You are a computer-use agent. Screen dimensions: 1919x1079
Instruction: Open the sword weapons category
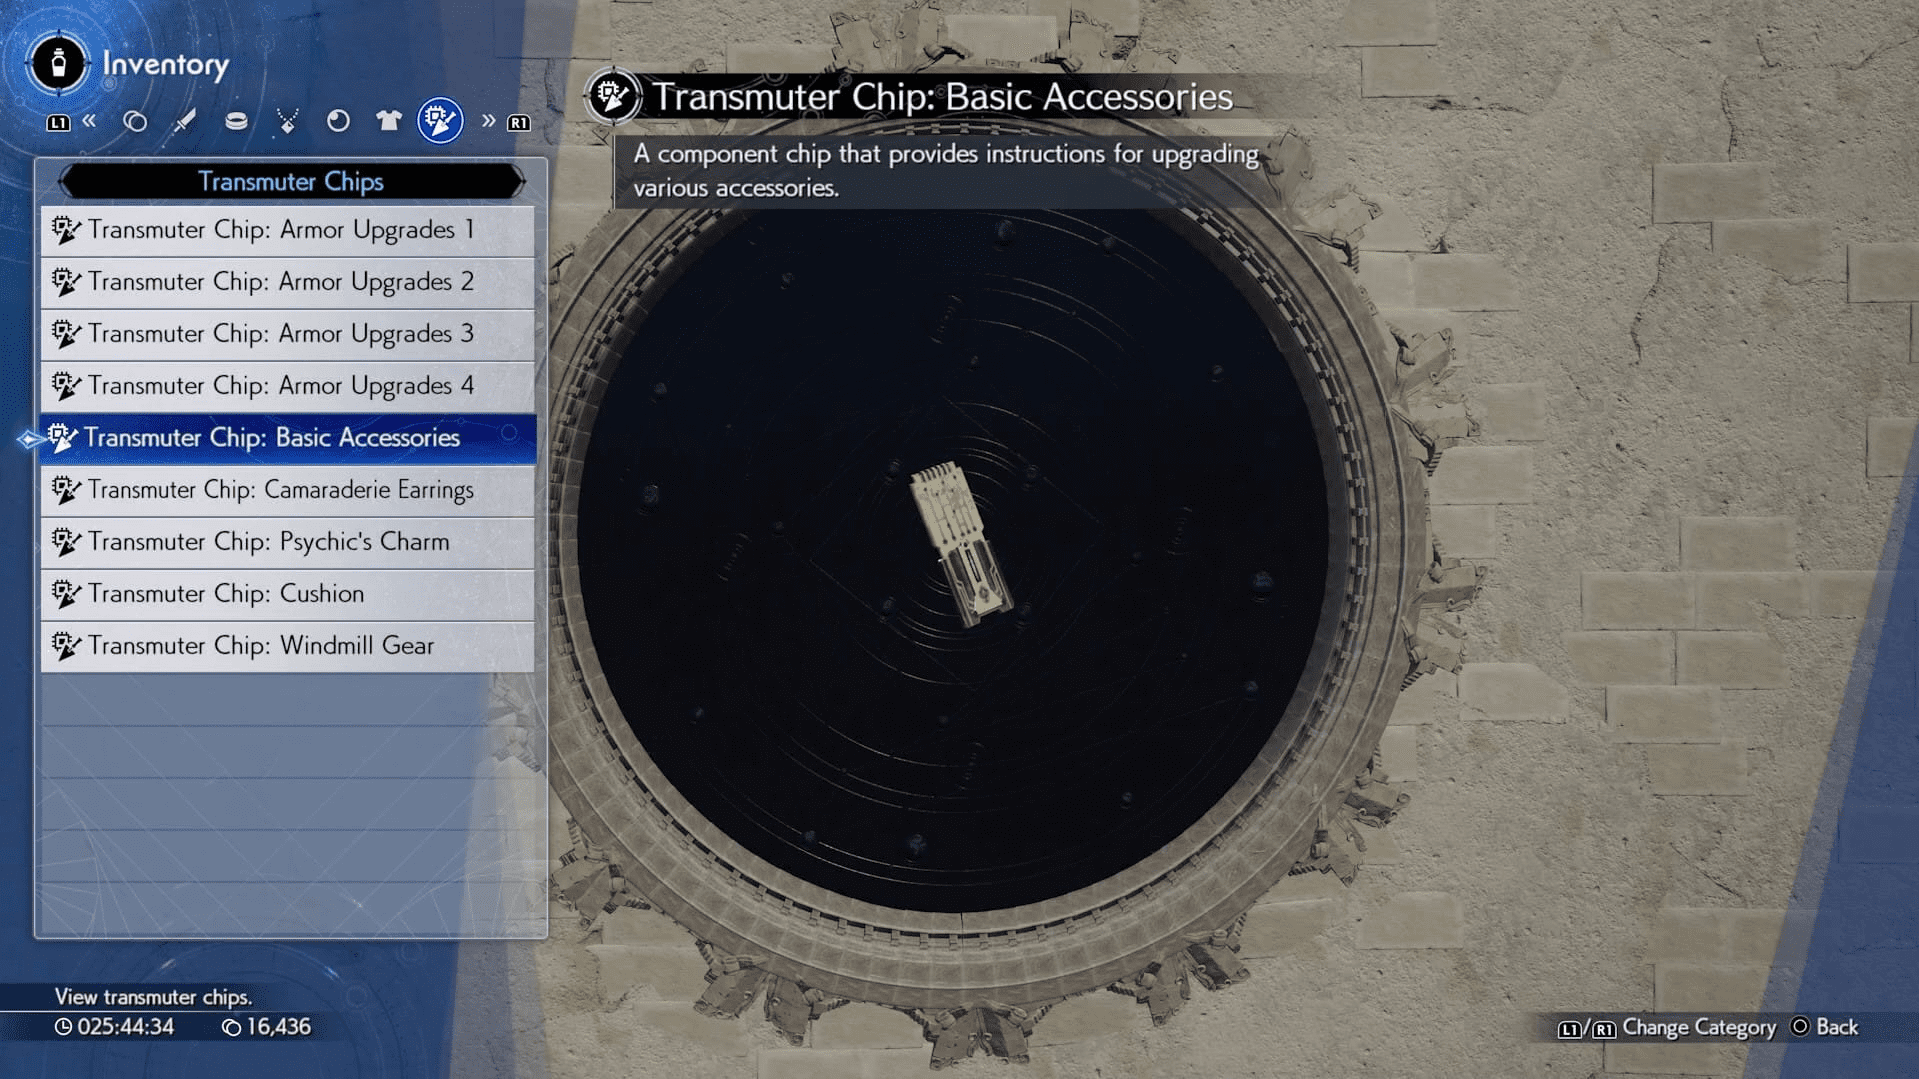pyautogui.click(x=184, y=122)
